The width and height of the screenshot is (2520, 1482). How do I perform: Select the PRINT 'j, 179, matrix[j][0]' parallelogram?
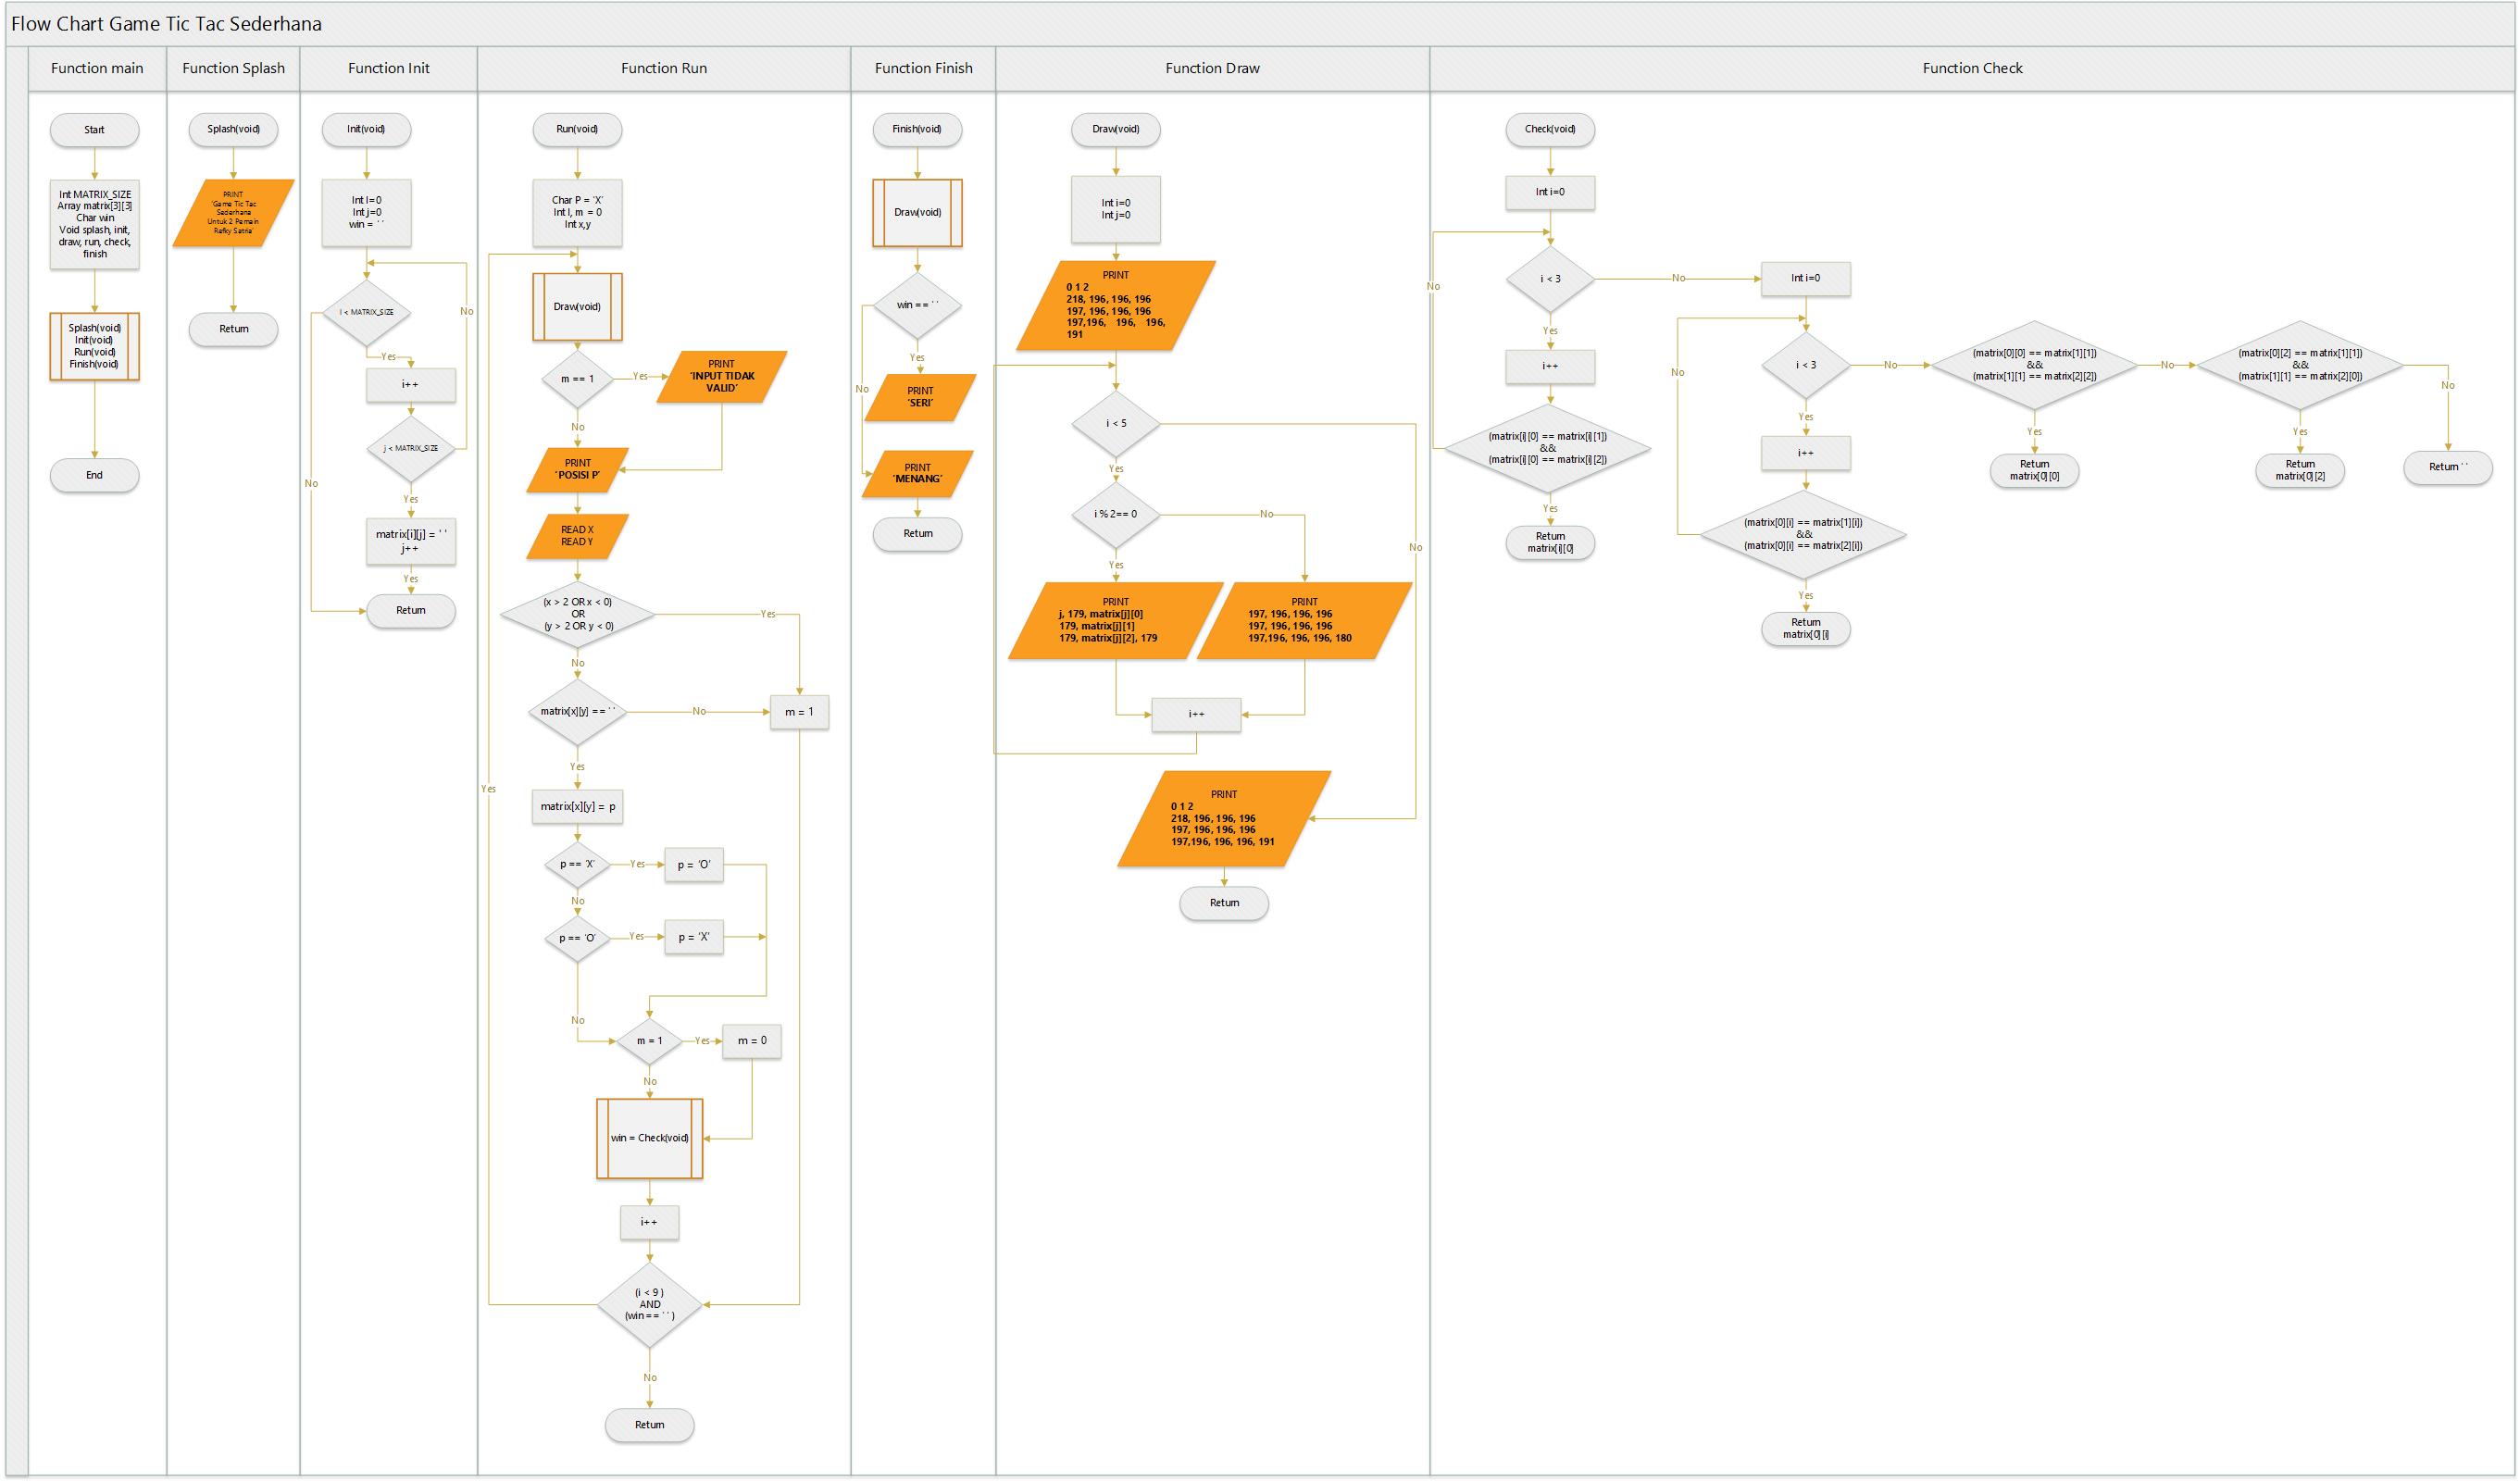click(1116, 620)
